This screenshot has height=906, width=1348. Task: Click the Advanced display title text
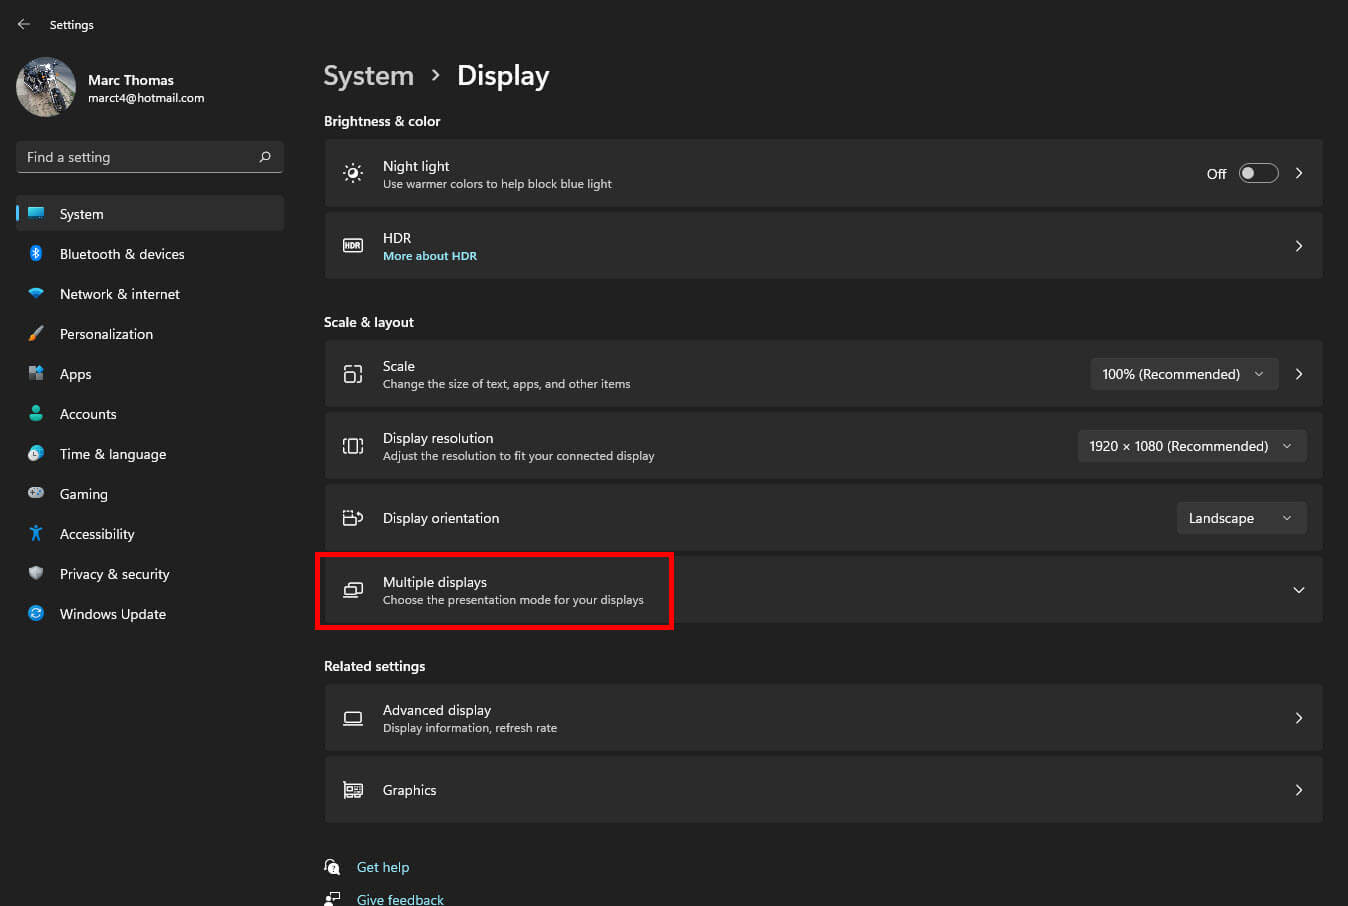(437, 710)
